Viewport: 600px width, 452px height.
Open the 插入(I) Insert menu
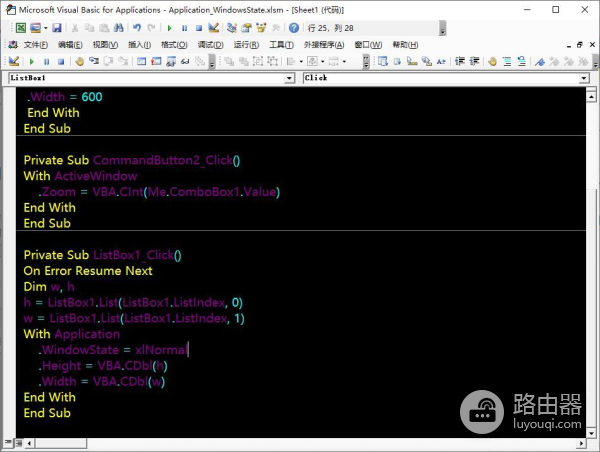click(x=139, y=45)
